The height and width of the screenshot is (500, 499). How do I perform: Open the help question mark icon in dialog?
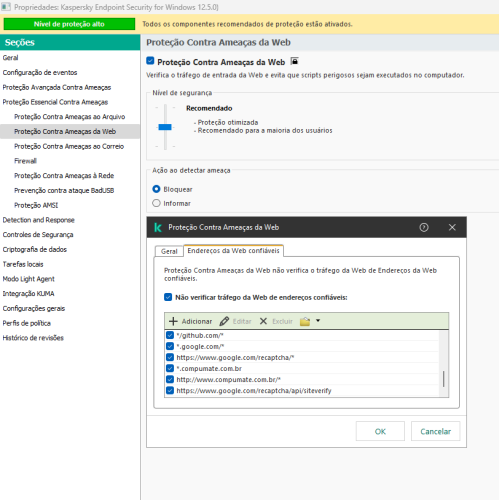tap(424, 227)
